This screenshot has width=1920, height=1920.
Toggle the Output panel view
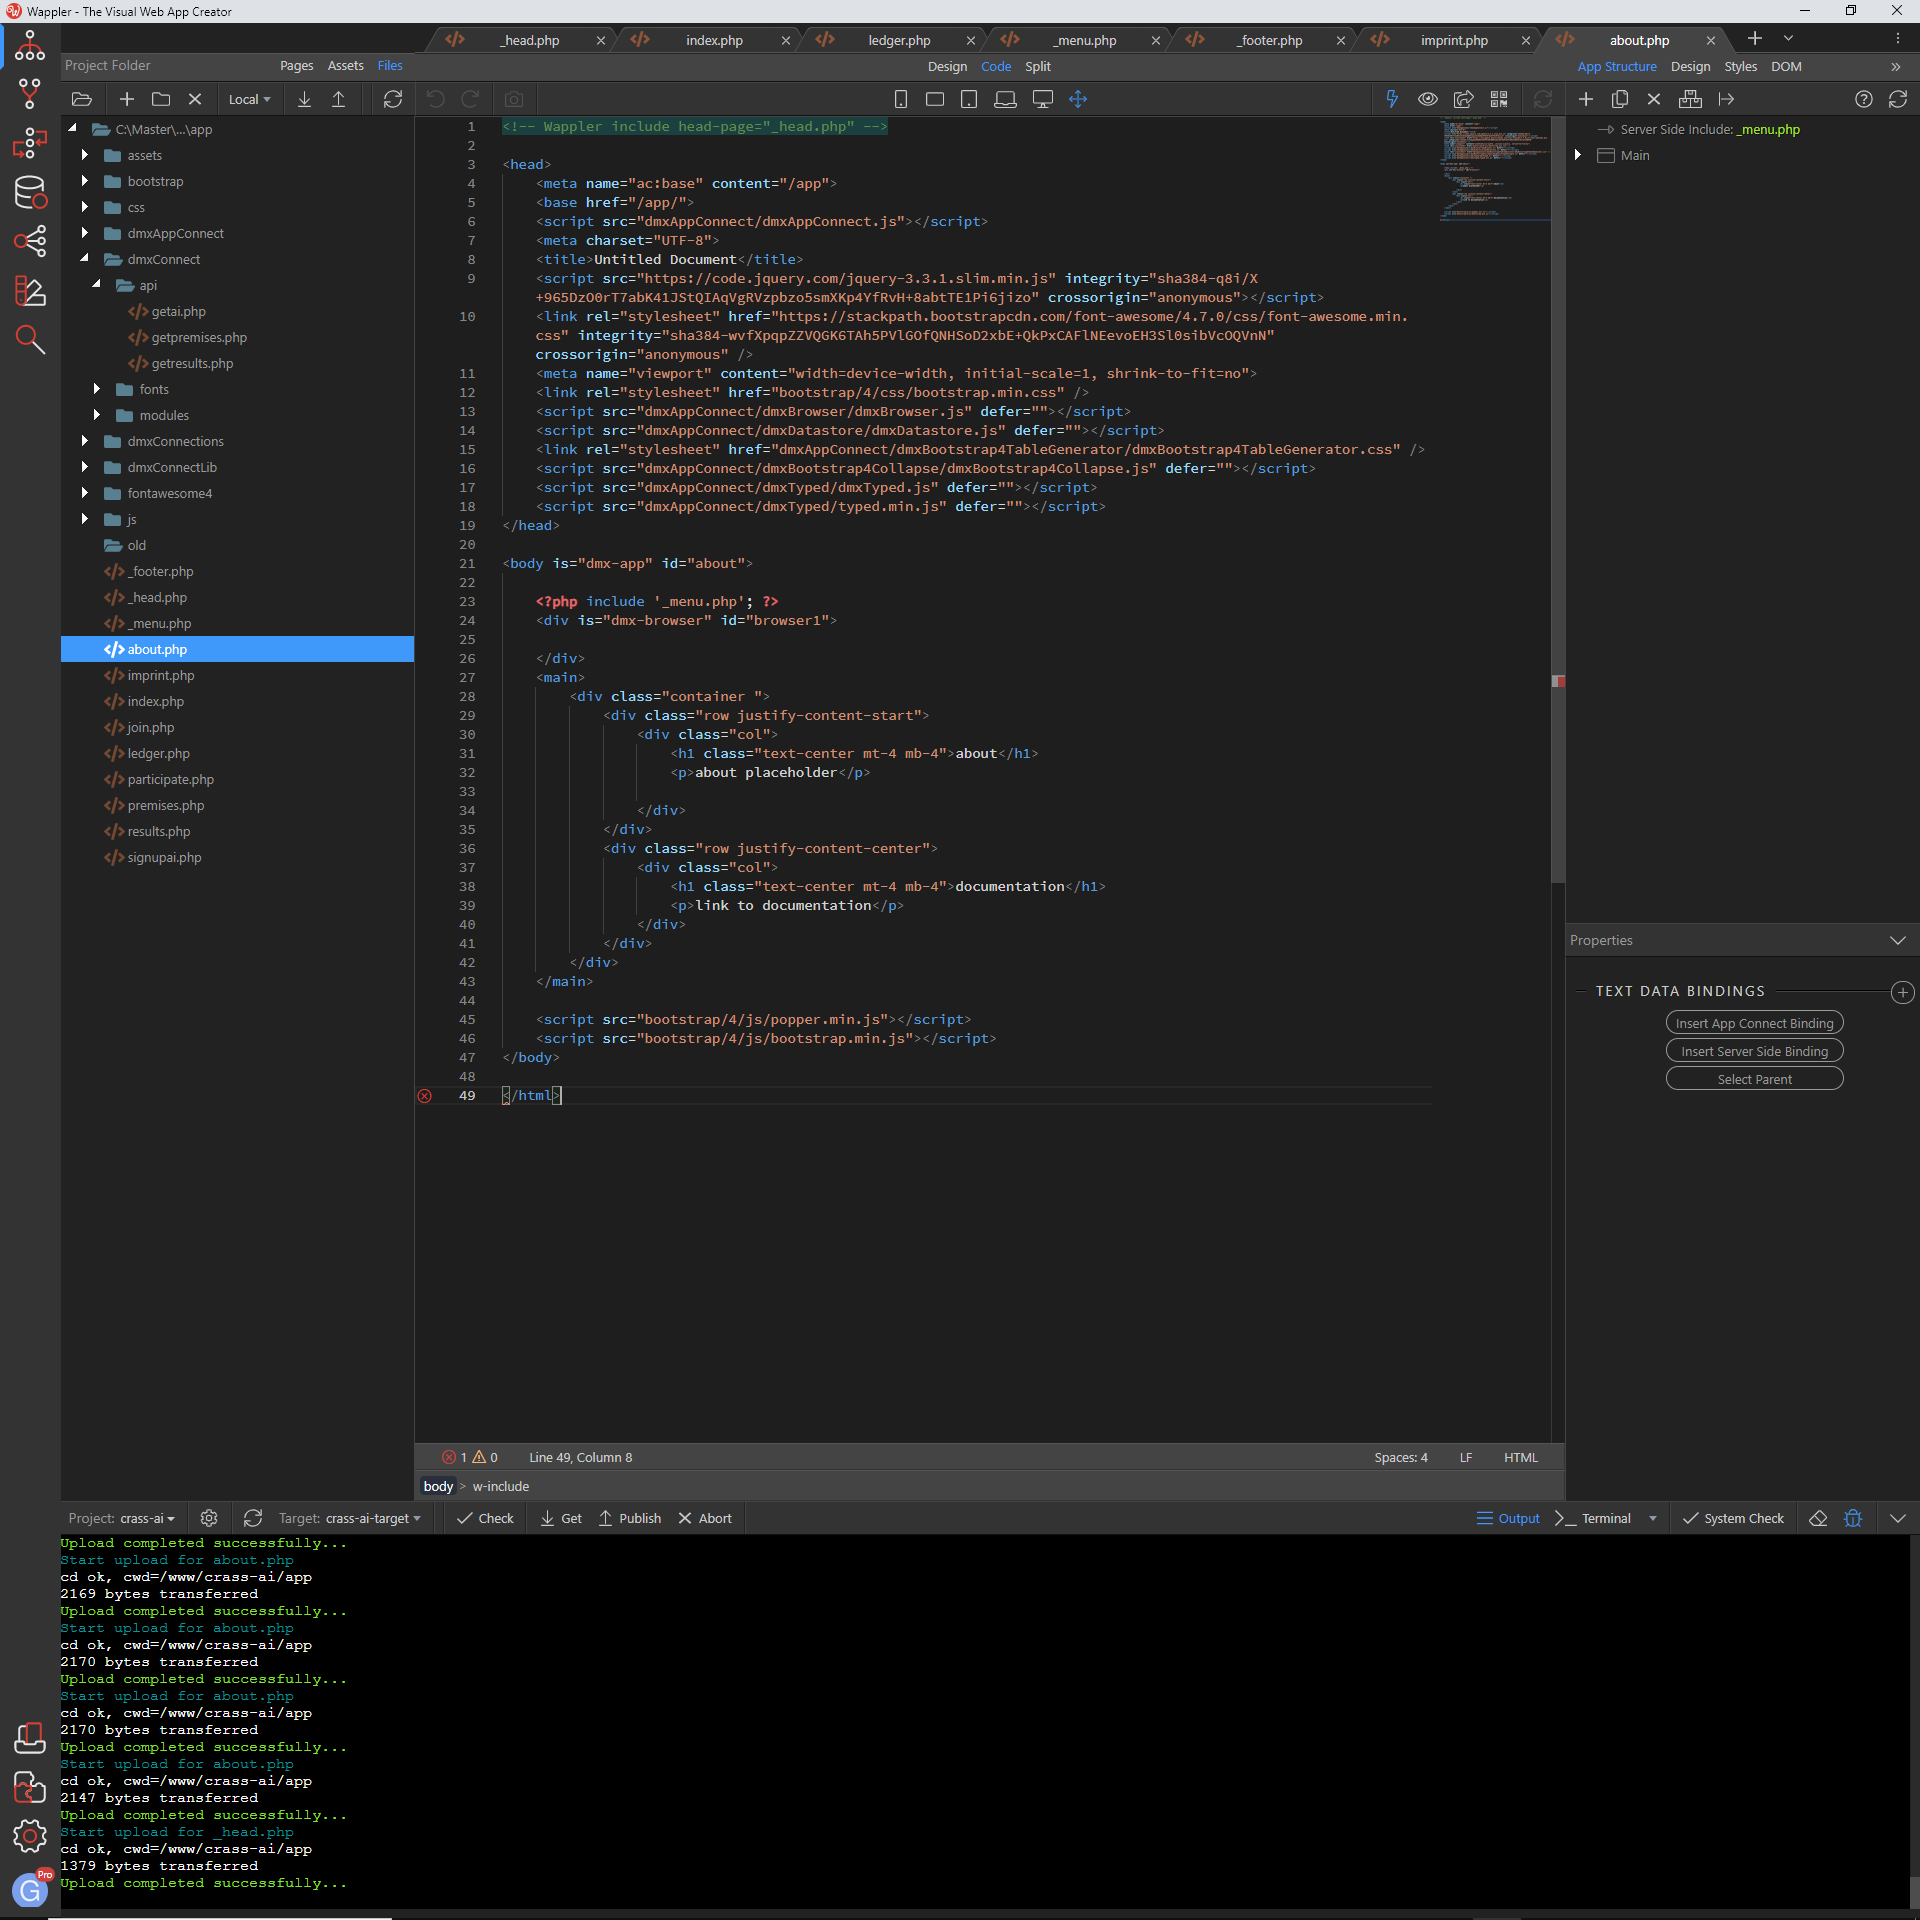coord(1508,1518)
